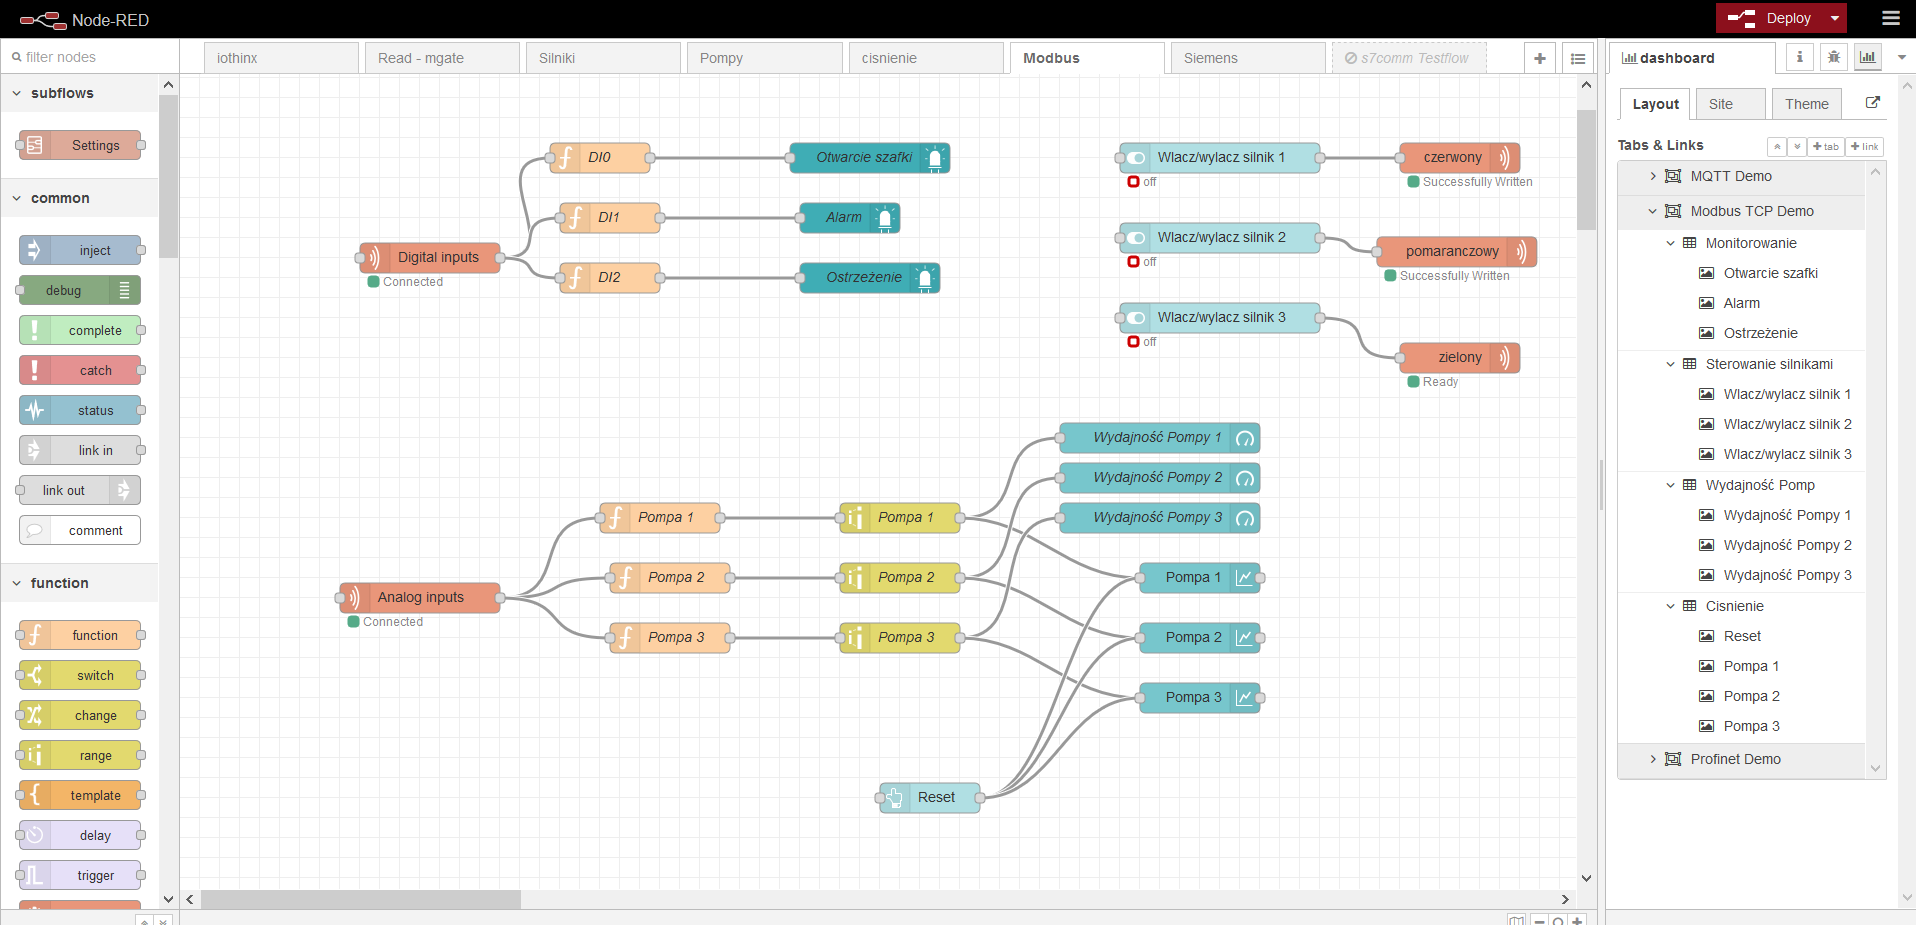Select the status node in palette

(x=80, y=410)
